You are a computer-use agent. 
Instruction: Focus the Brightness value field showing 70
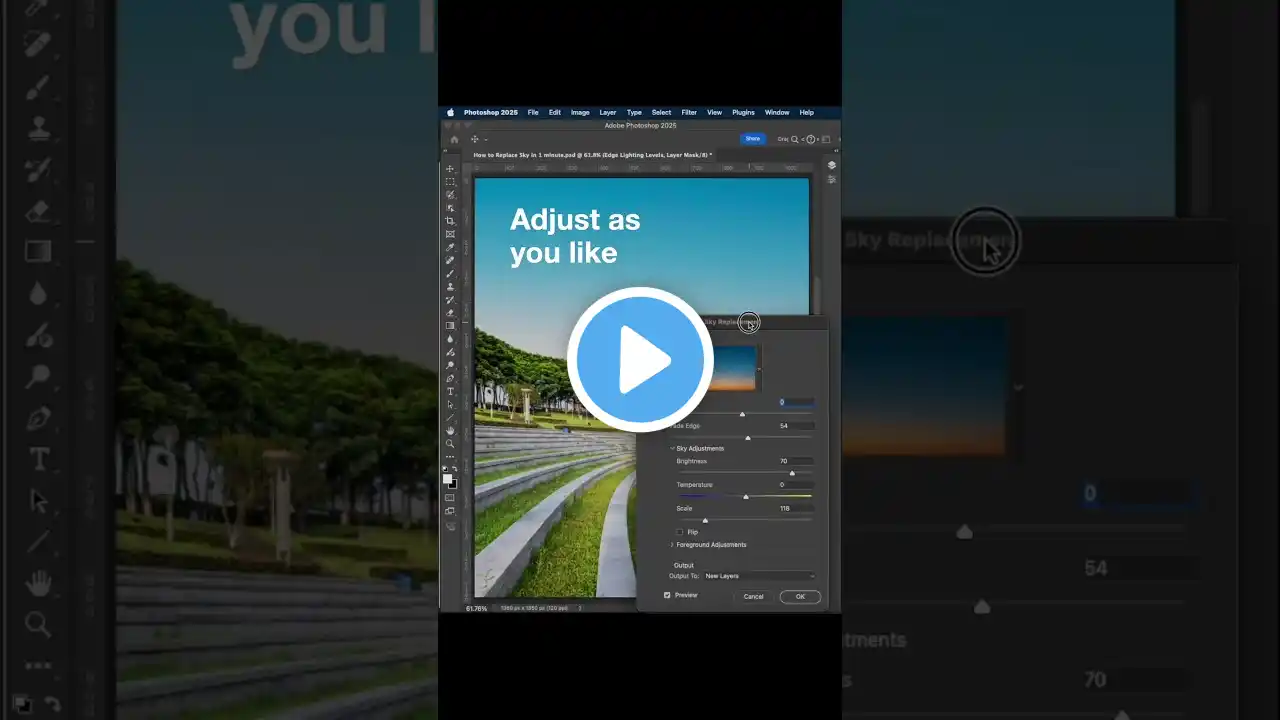[796, 461]
